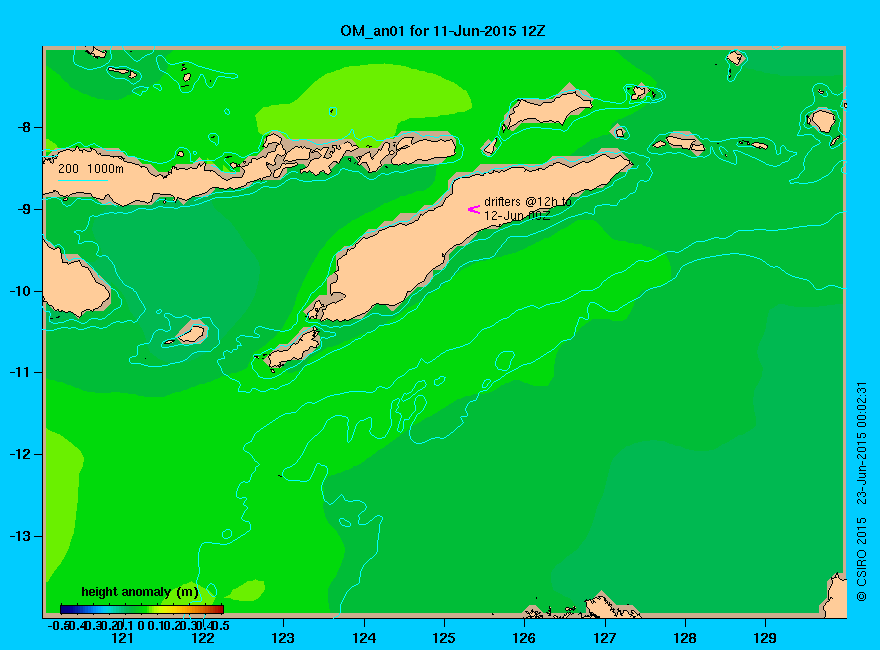Click the "200 1000m" contour depth label
This screenshot has height=650, width=880.
point(91,168)
